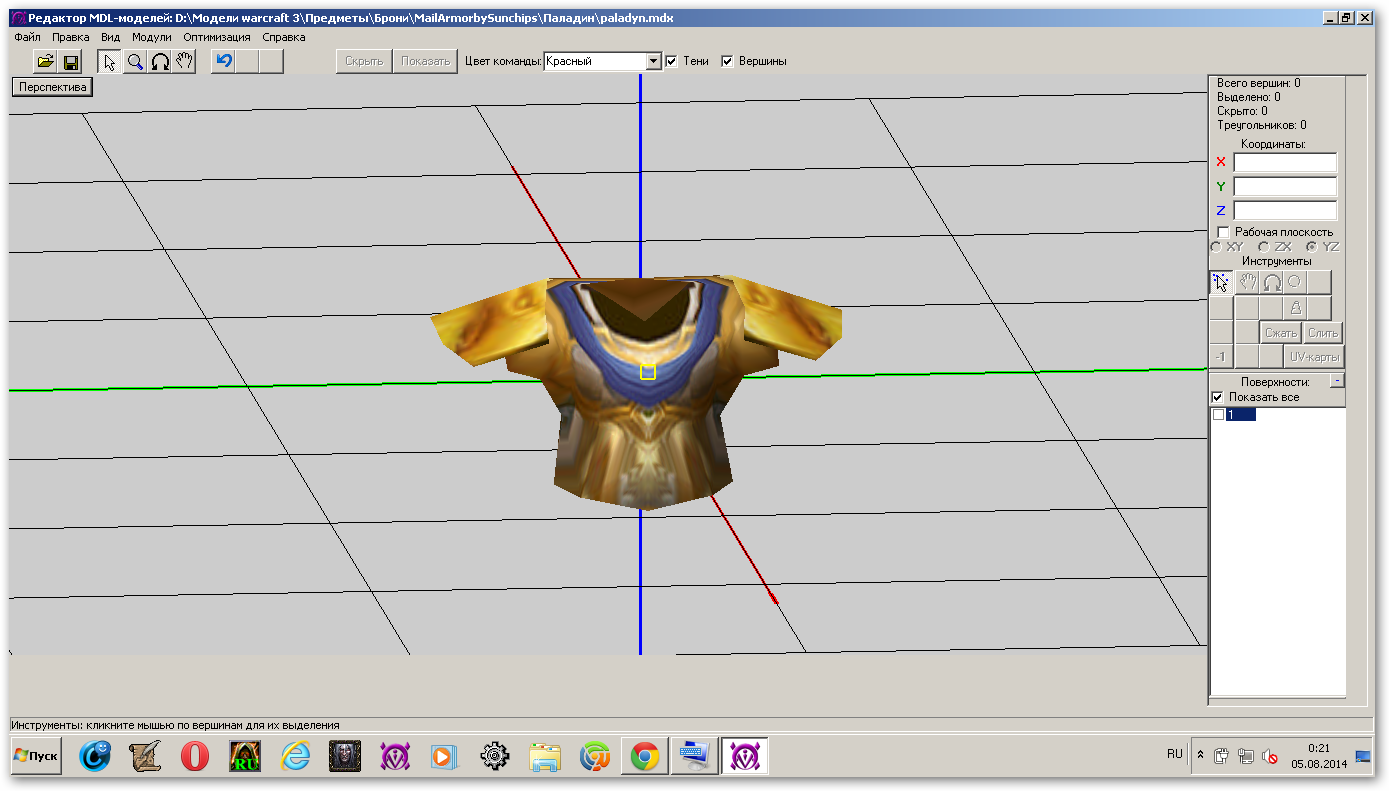
Task: Select surface 1 in the surfaces list
Action: pyautogui.click(x=1240, y=414)
